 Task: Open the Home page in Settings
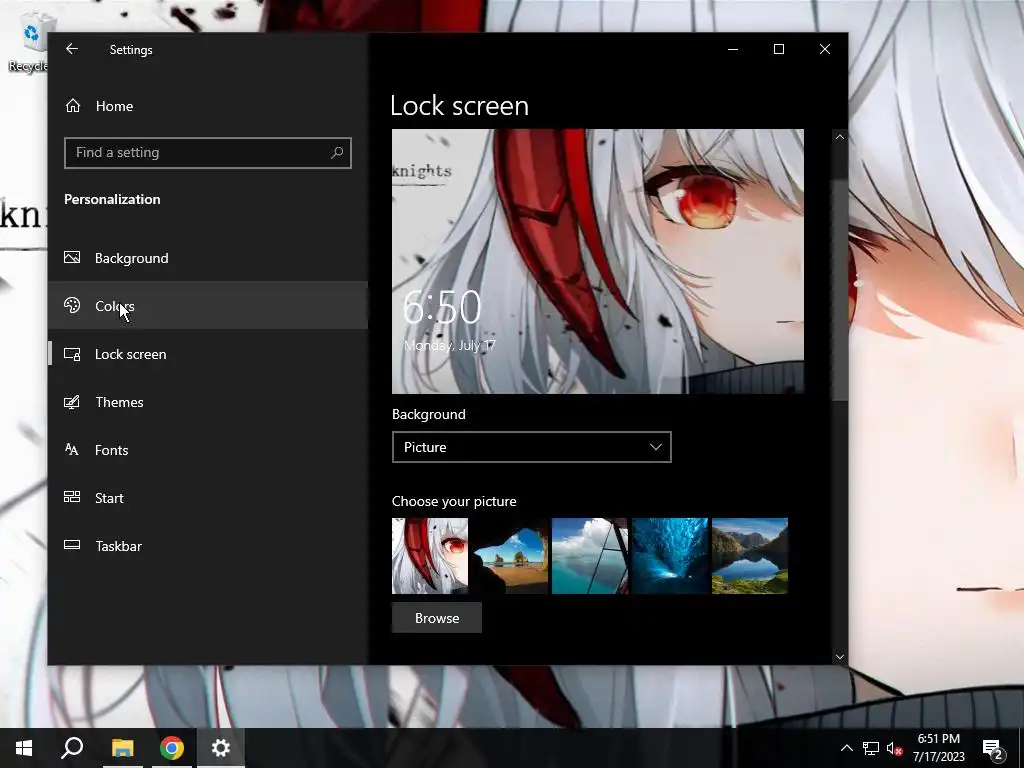[x=208, y=106]
